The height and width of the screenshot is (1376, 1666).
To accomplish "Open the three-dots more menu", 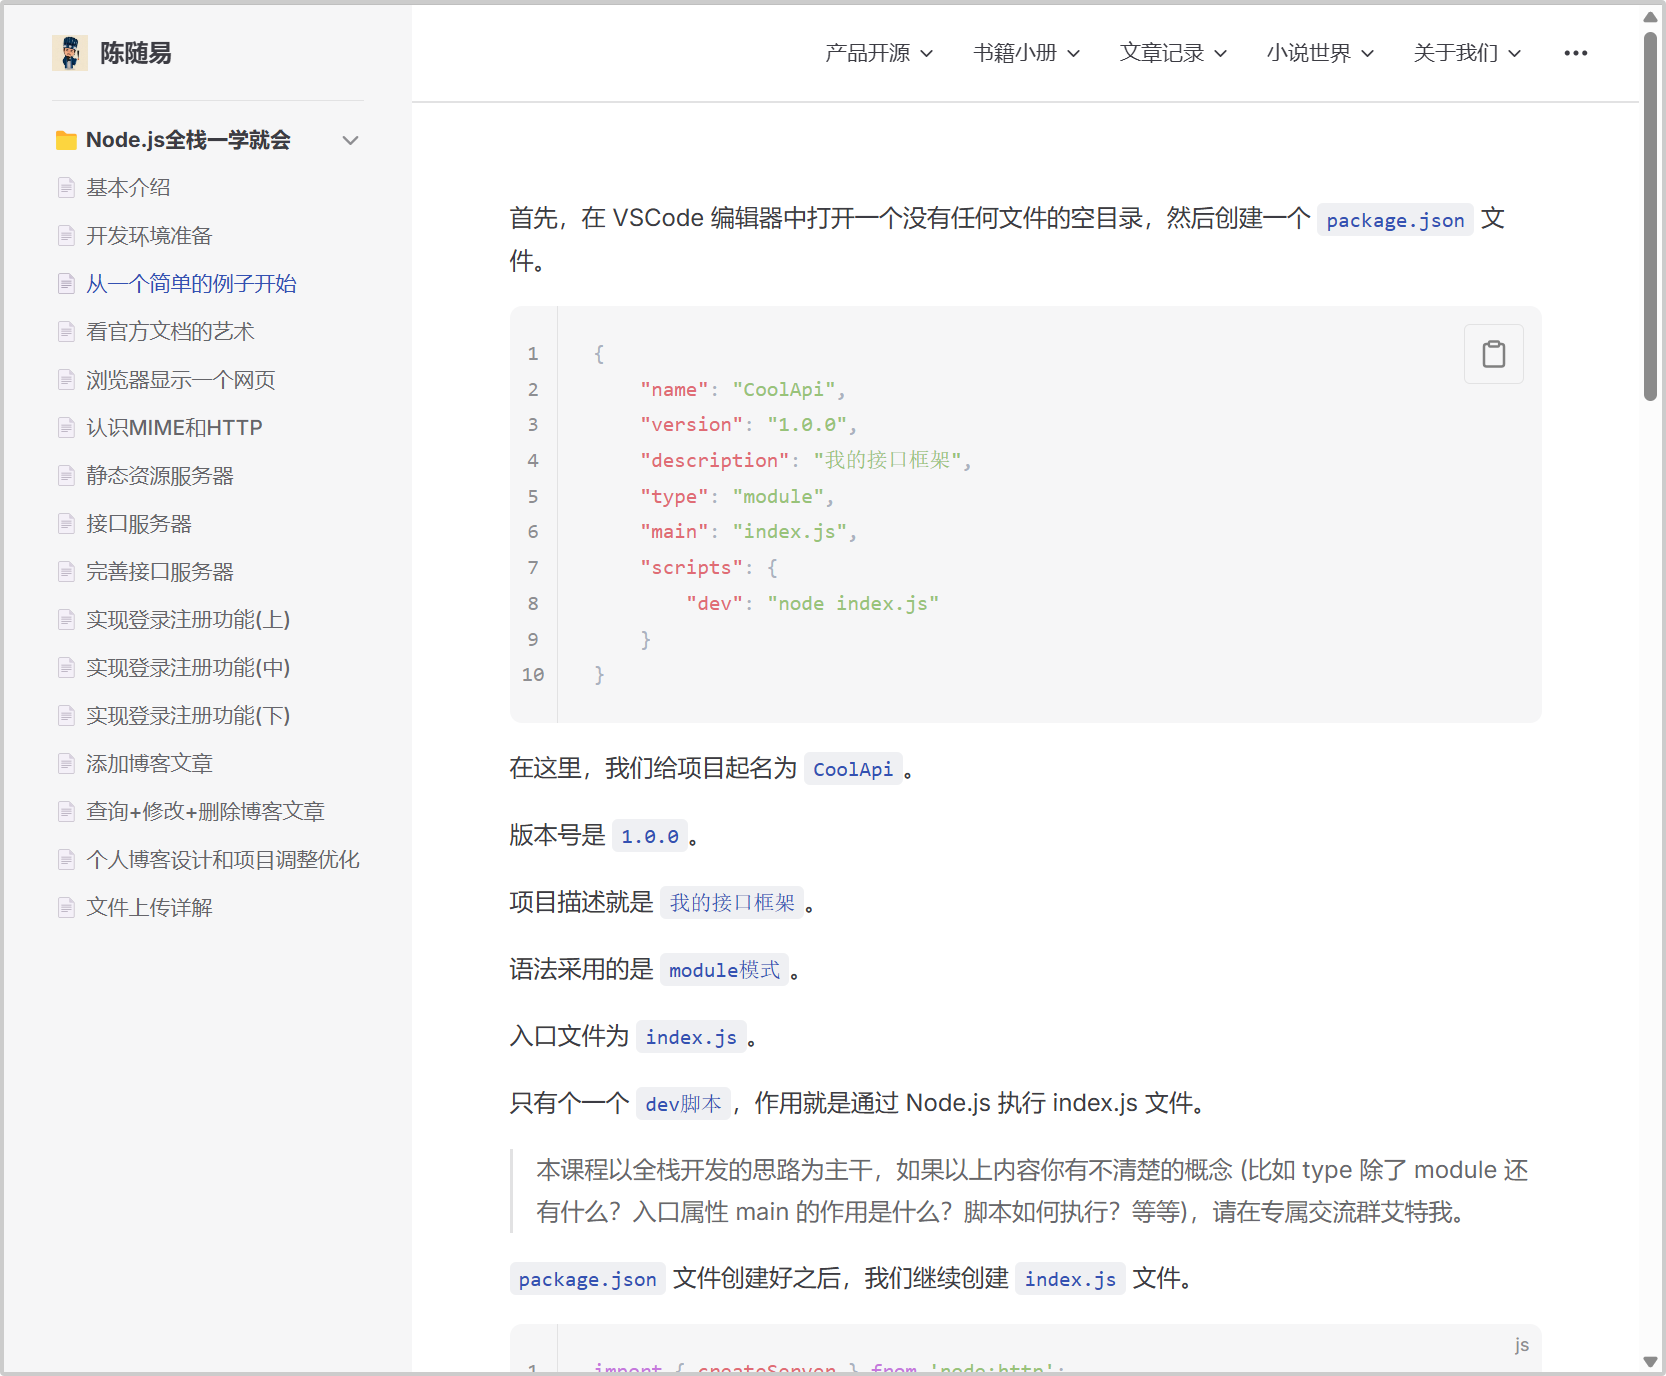I will click(x=1575, y=53).
